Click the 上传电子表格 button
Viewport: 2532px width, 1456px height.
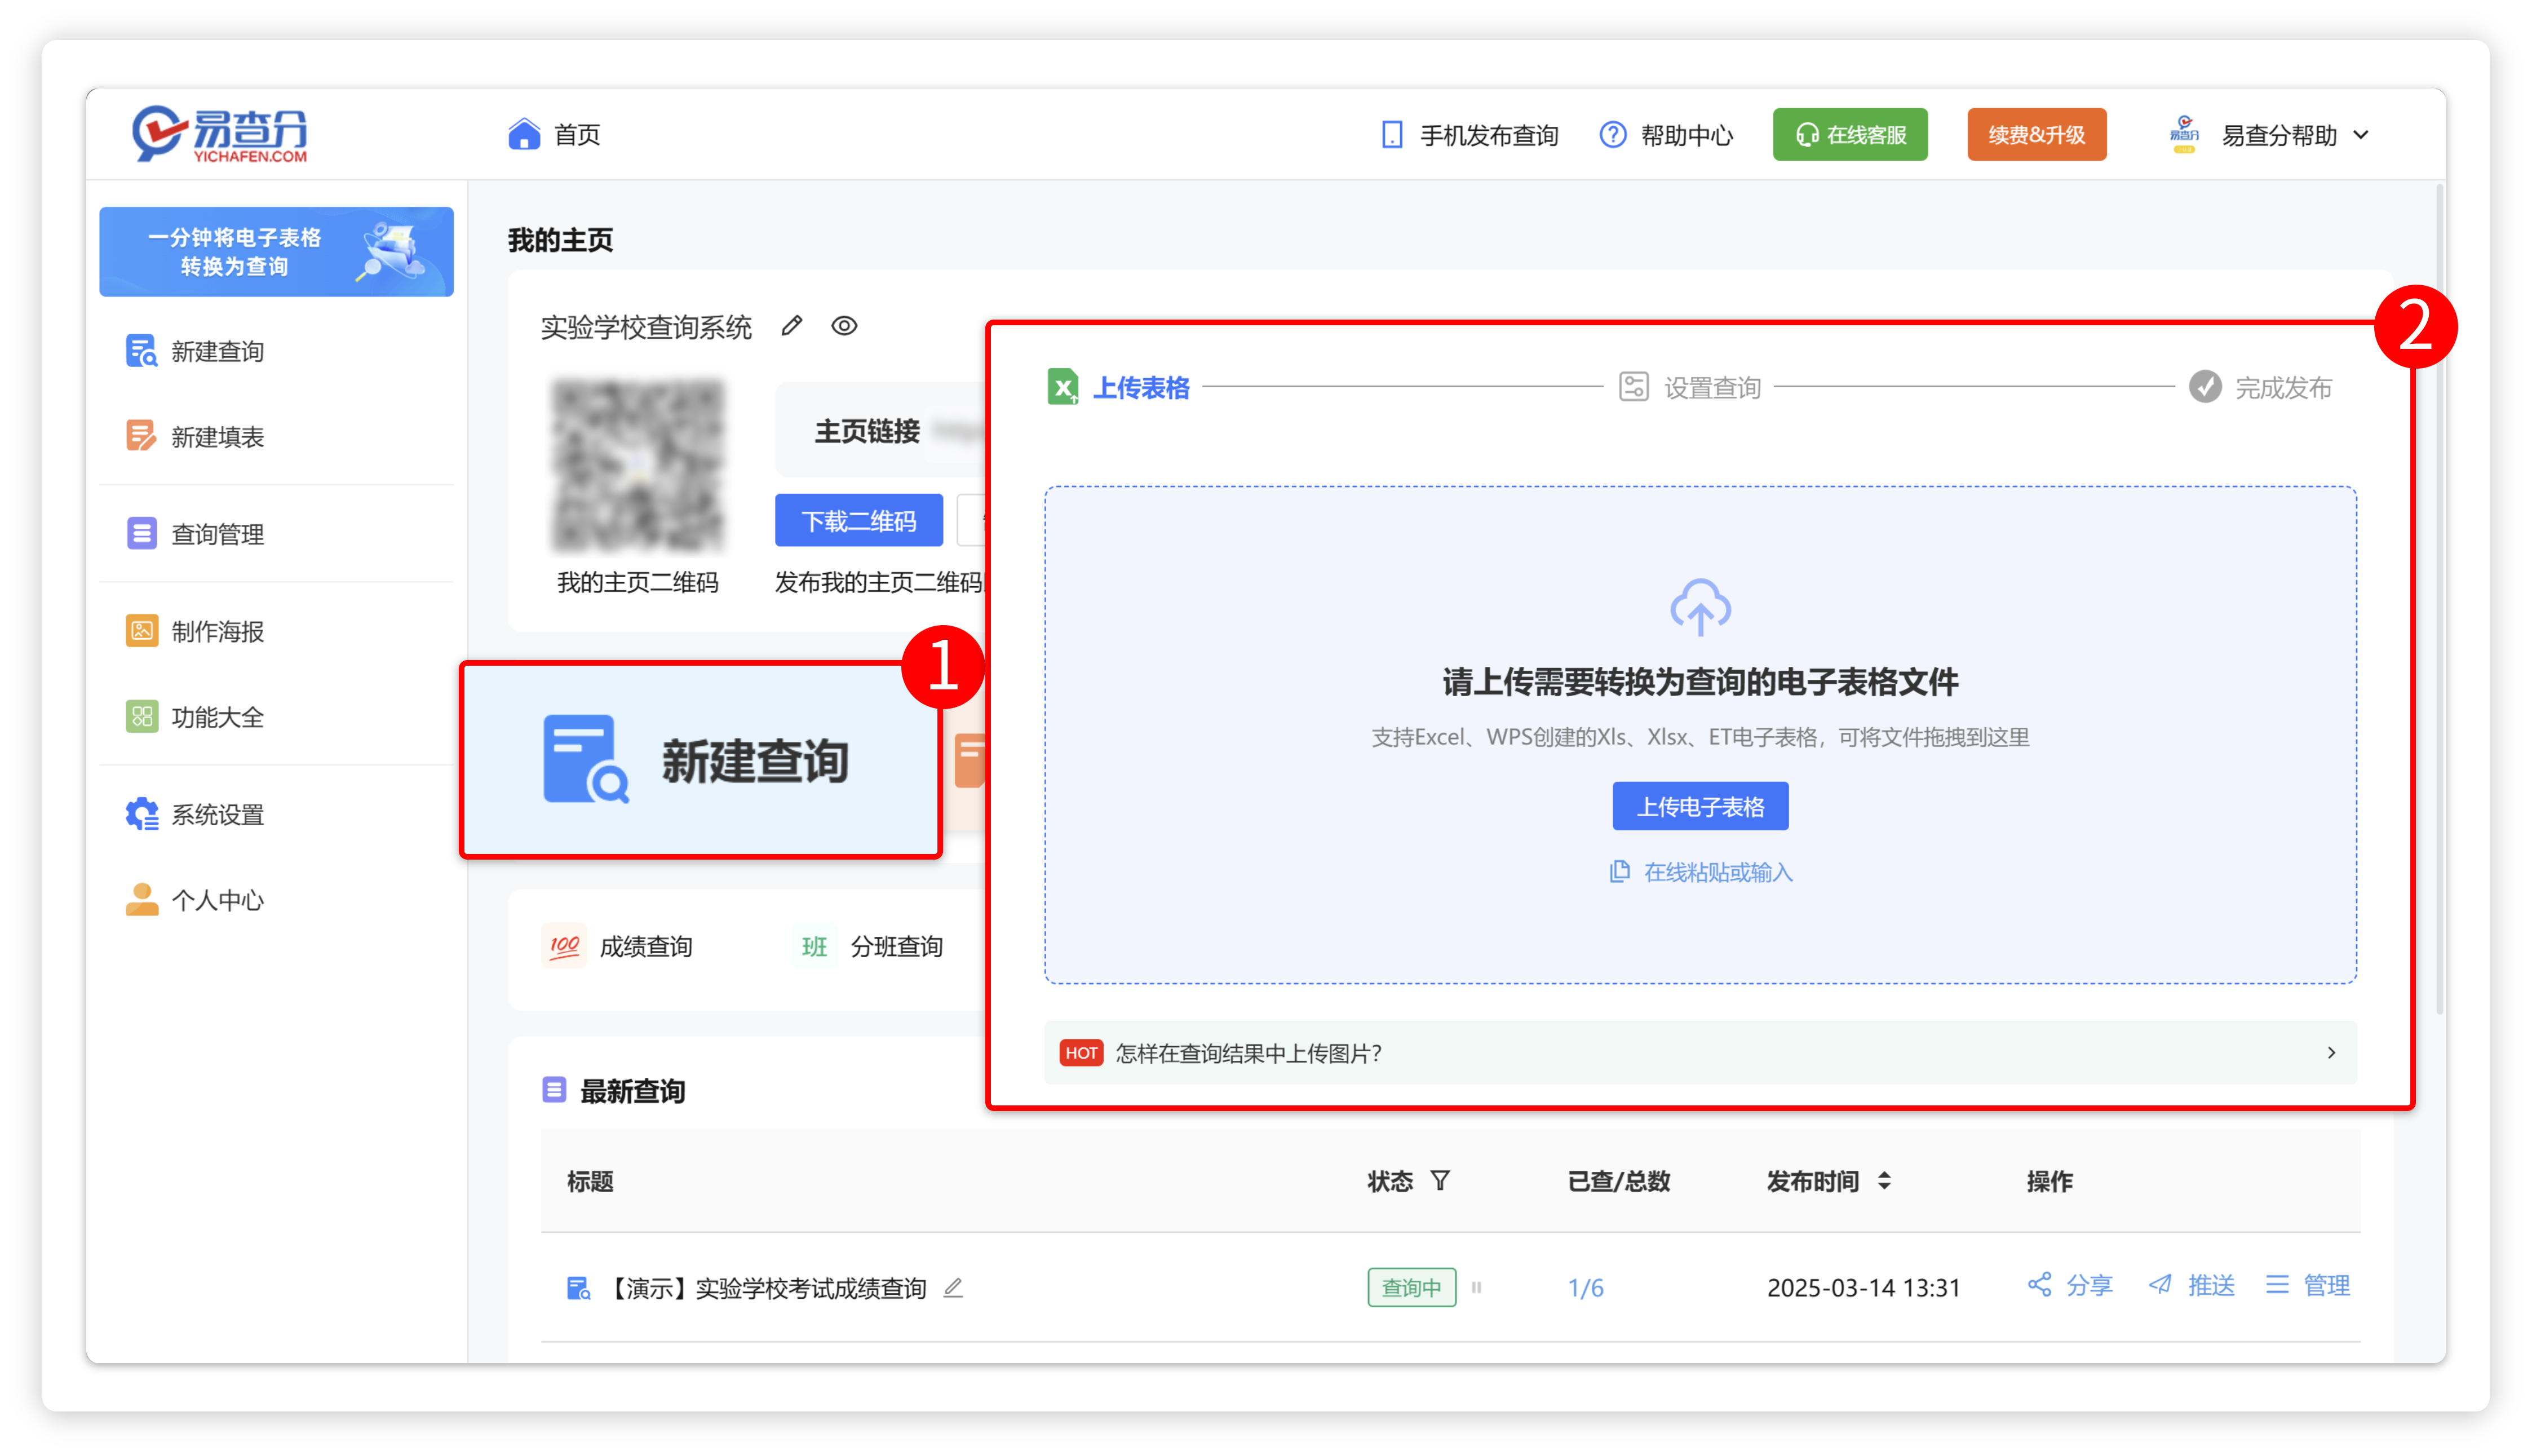tap(1700, 806)
